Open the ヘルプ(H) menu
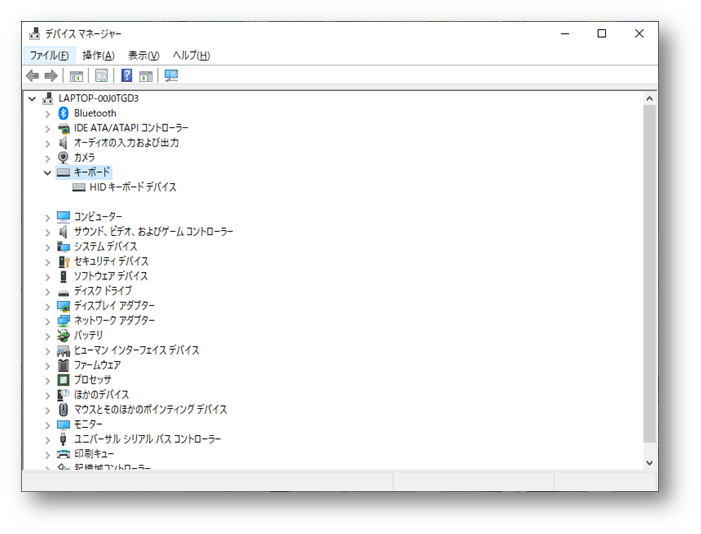 click(191, 55)
